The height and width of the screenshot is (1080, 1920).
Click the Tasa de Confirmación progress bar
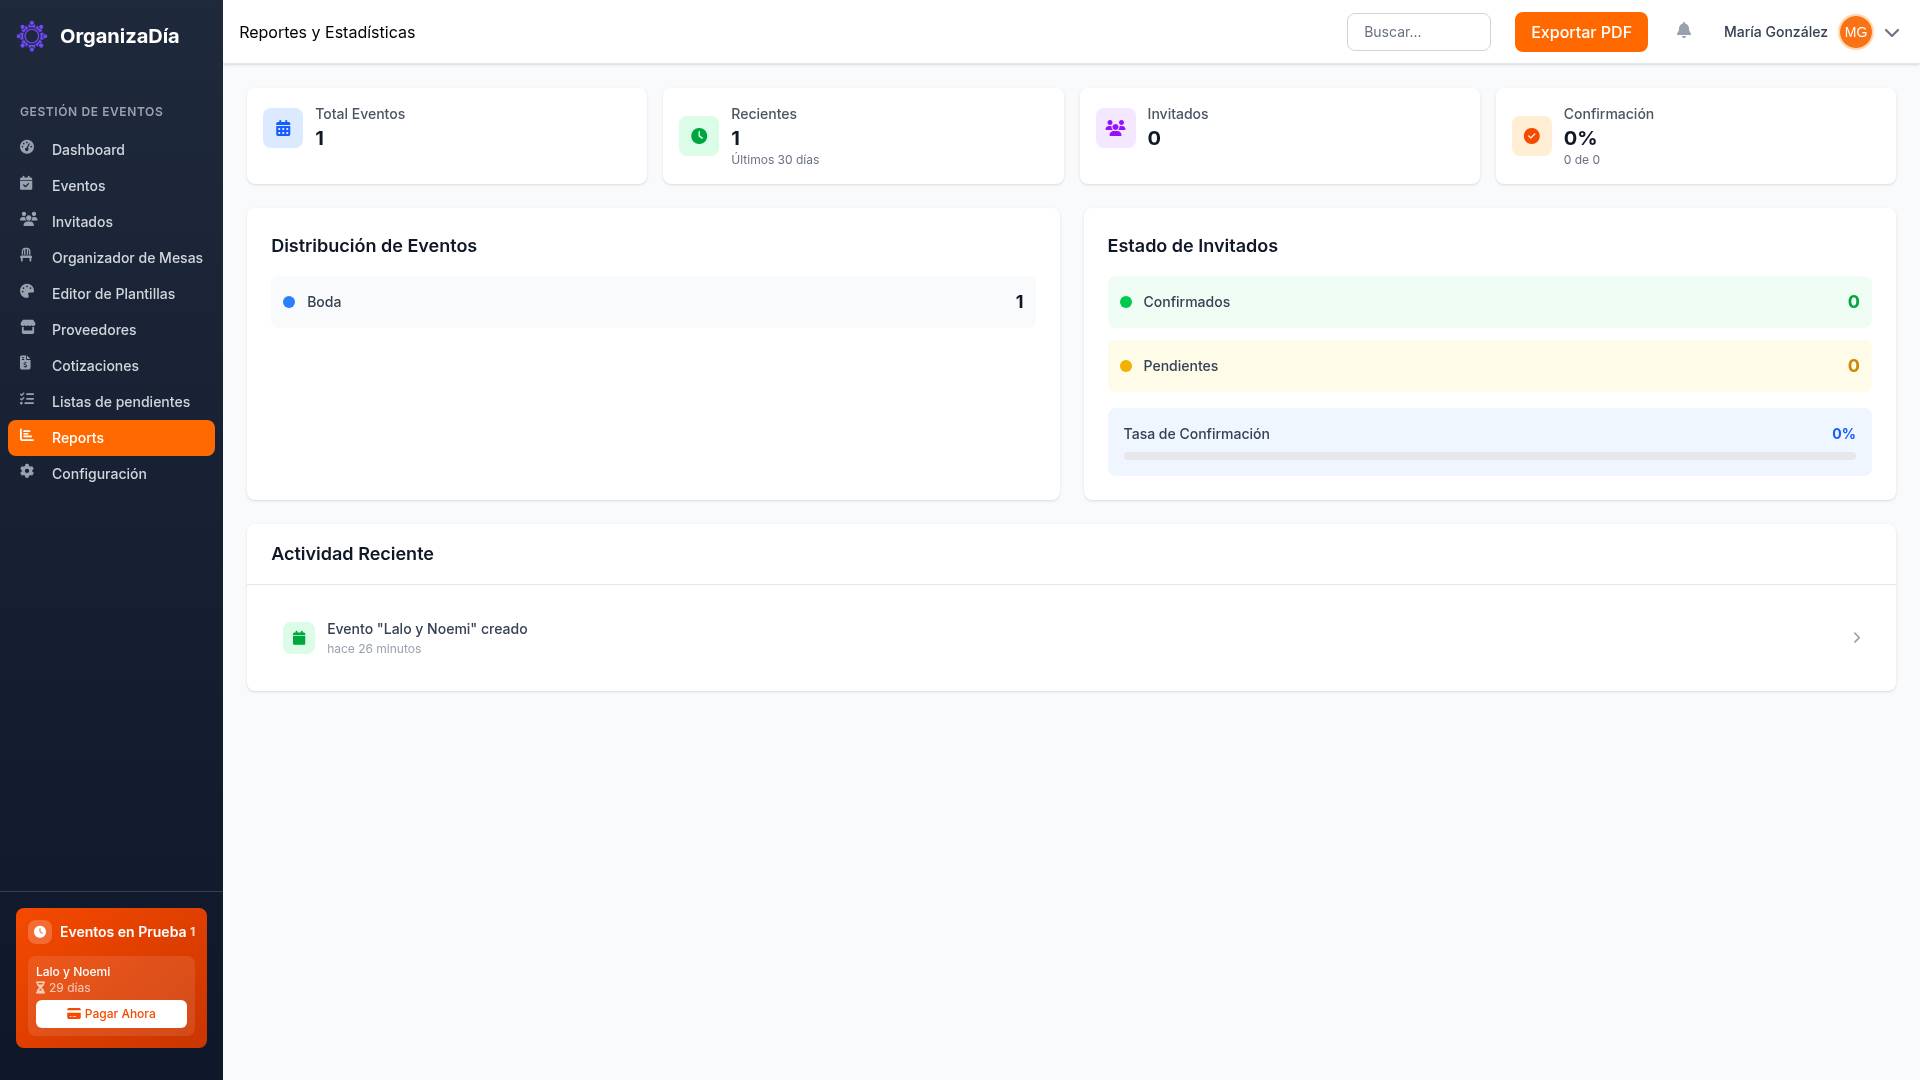(1488, 456)
